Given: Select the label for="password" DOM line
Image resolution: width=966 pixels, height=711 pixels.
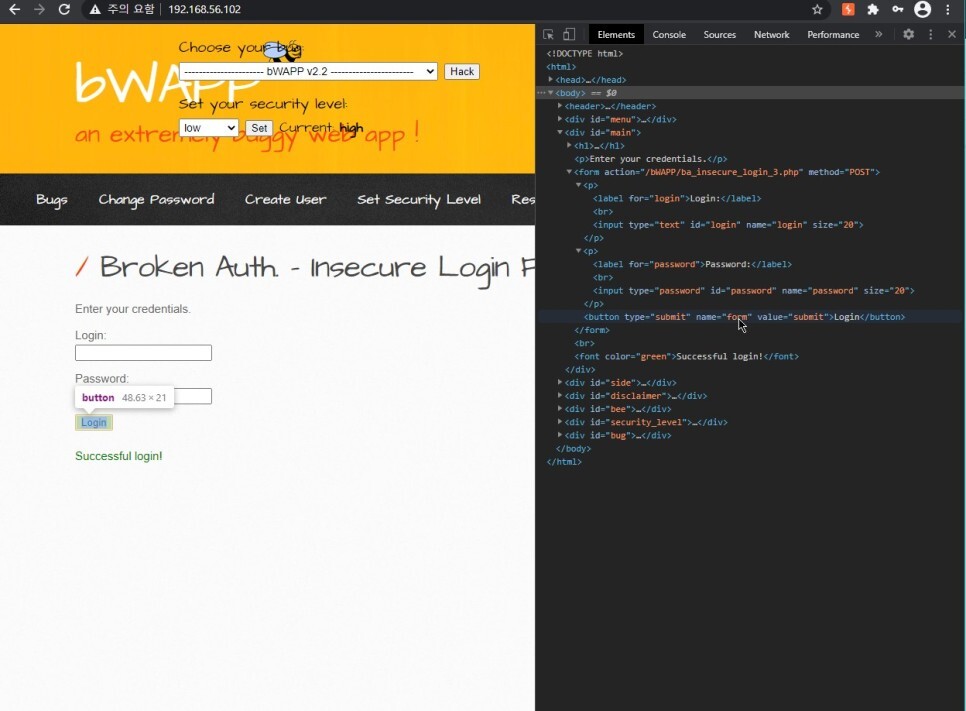Looking at the screenshot, I should (692, 264).
